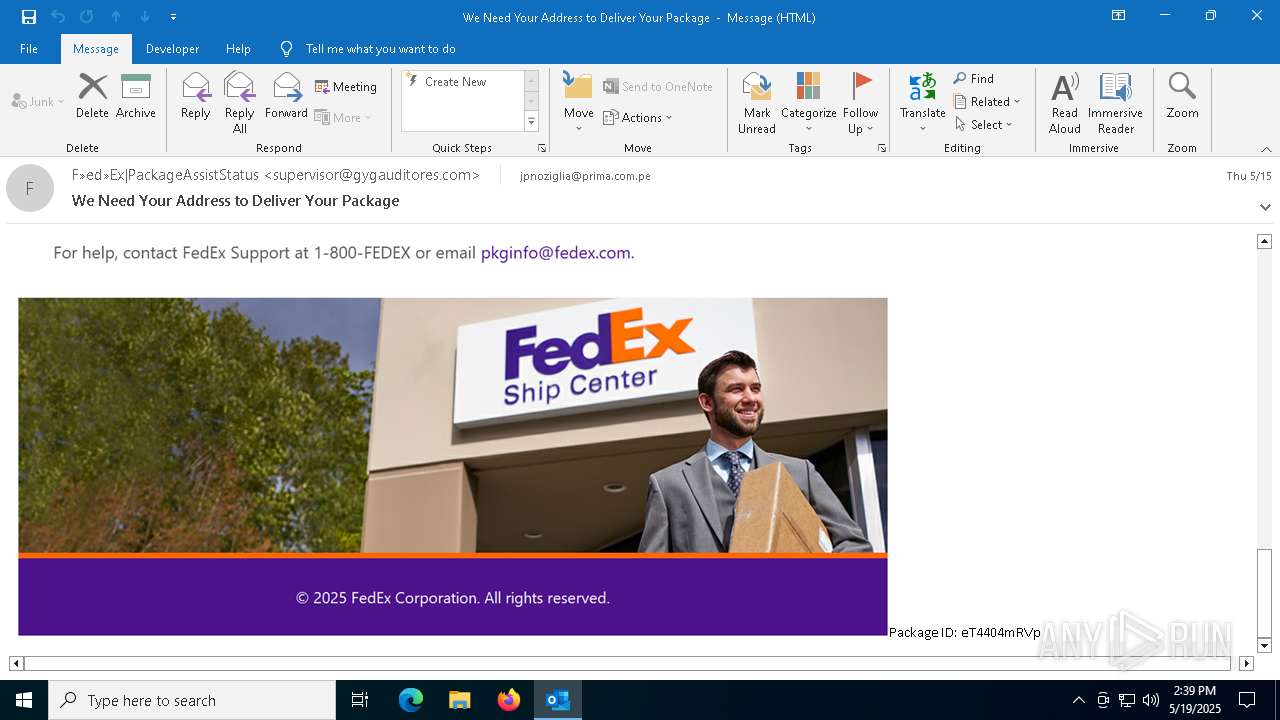Image resolution: width=1280 pixels, height=720 pixels.
Task: Click the ribbon display options button
Action: point(1119,16)
